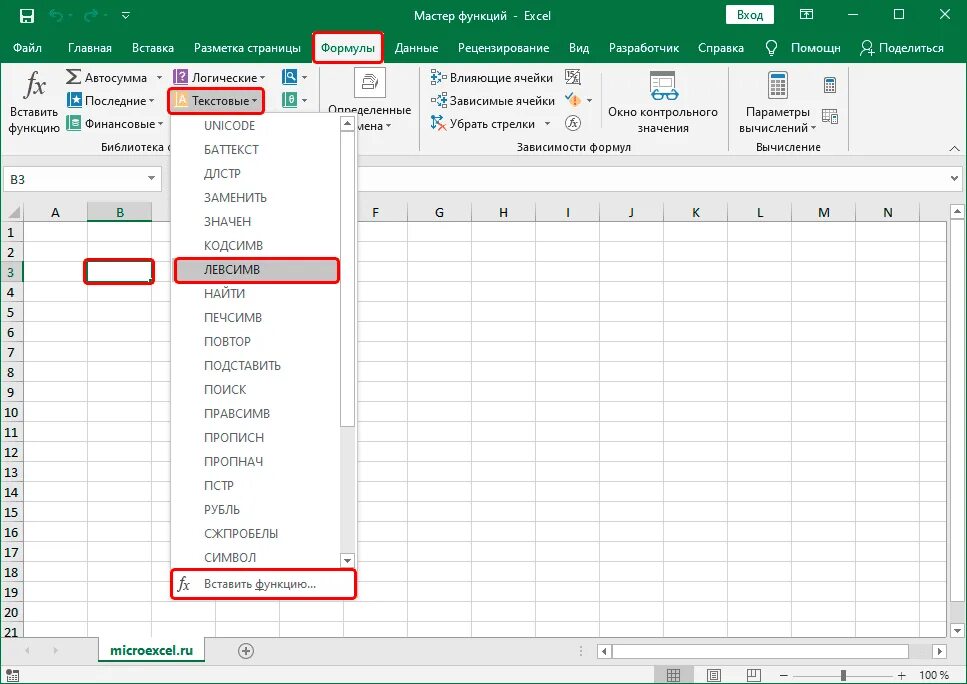Select the ЛЕВСИМВ function
Screen dimensions: 967x684
[257, 270]
